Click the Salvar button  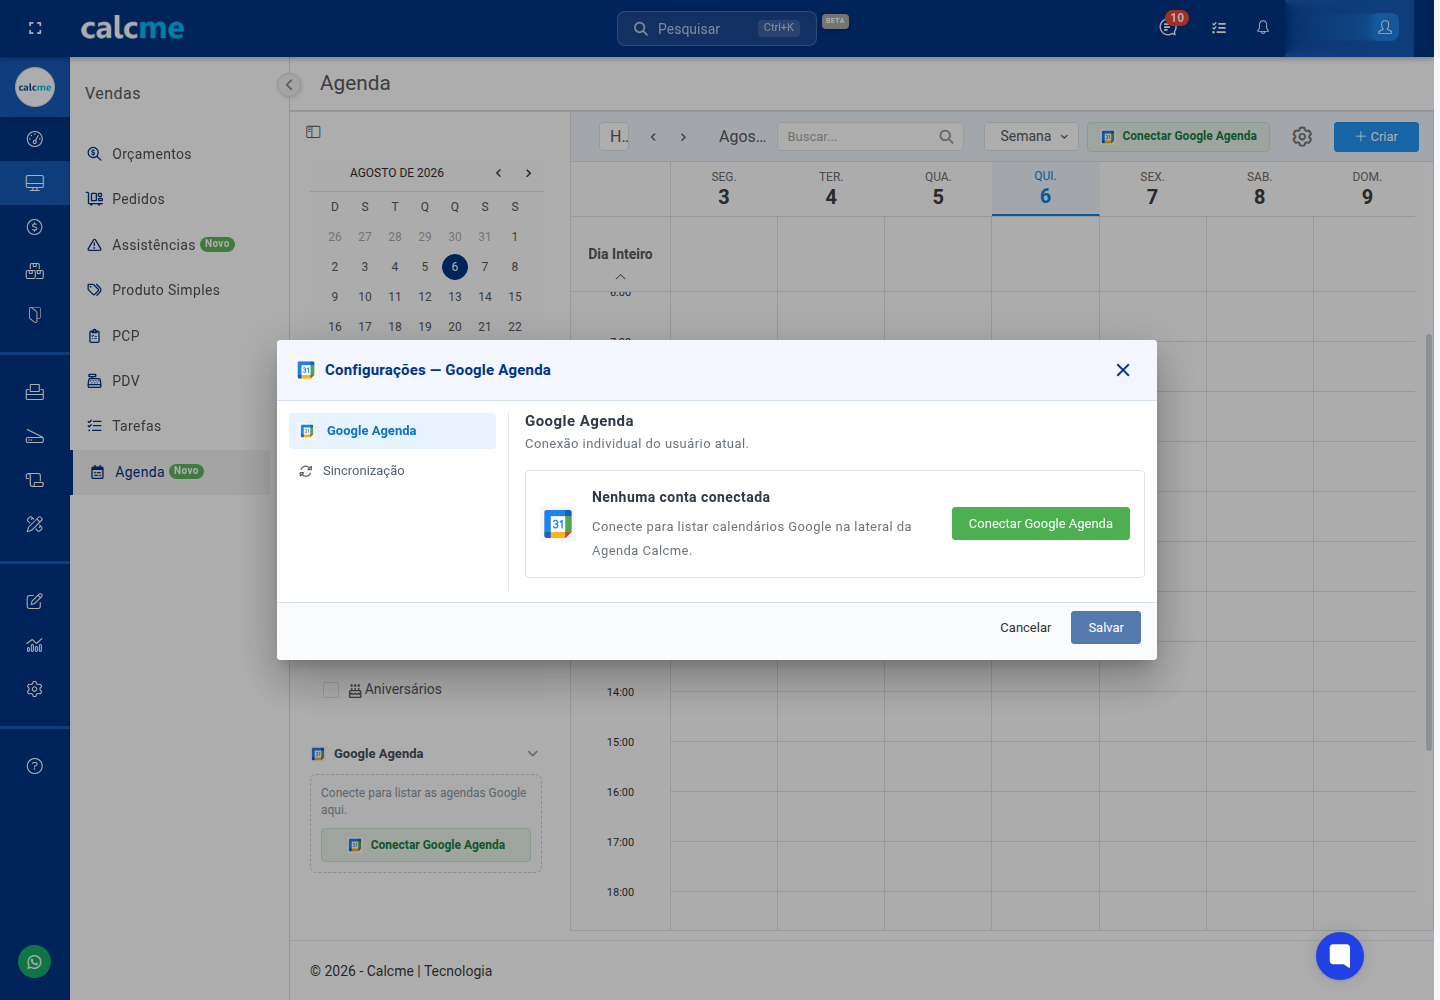(x=1106, y=628)
